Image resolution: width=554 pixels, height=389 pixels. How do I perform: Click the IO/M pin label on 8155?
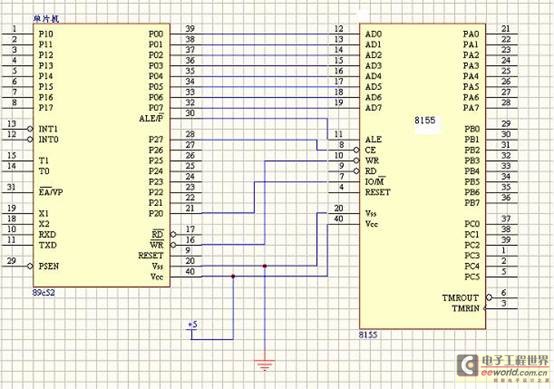click(375, 182)
